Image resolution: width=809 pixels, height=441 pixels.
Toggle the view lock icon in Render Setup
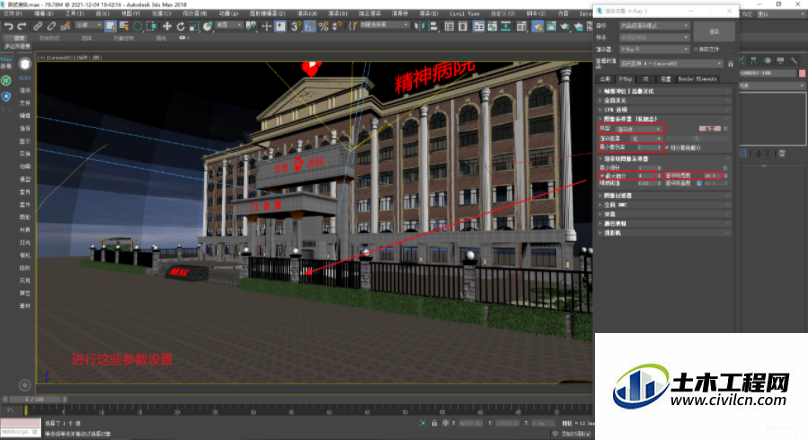tap(731, 64)
